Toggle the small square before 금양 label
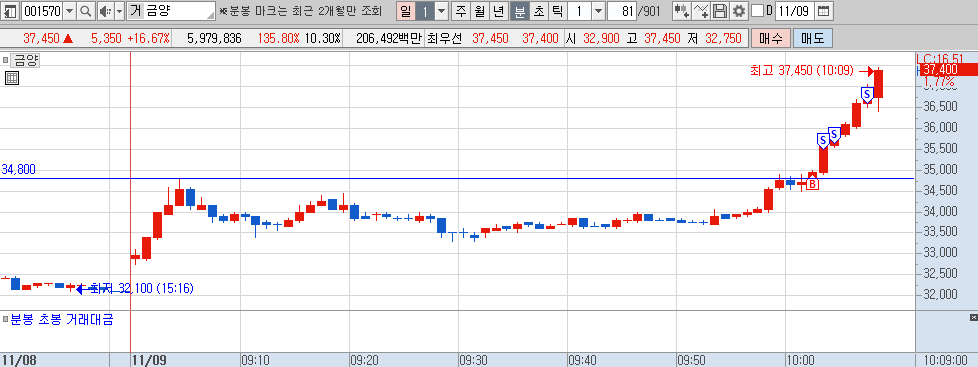Viewport: 978px width, 367px height. click(x=6, y=61)
